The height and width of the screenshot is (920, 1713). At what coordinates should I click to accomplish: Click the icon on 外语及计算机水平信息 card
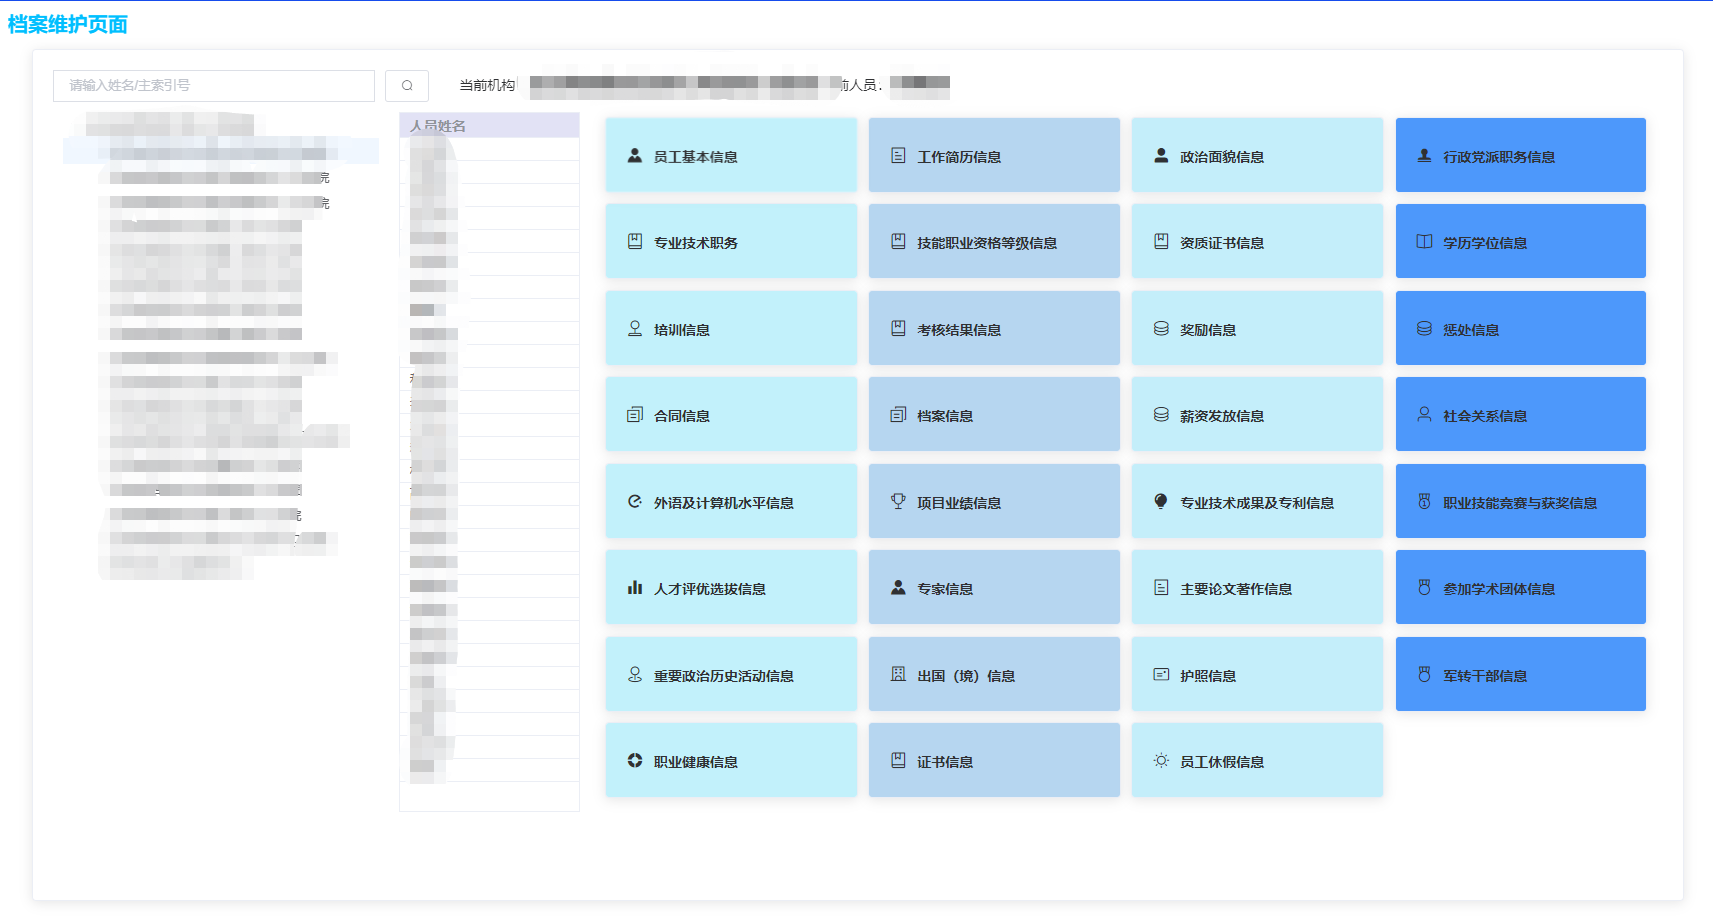(x=634, y=502)
